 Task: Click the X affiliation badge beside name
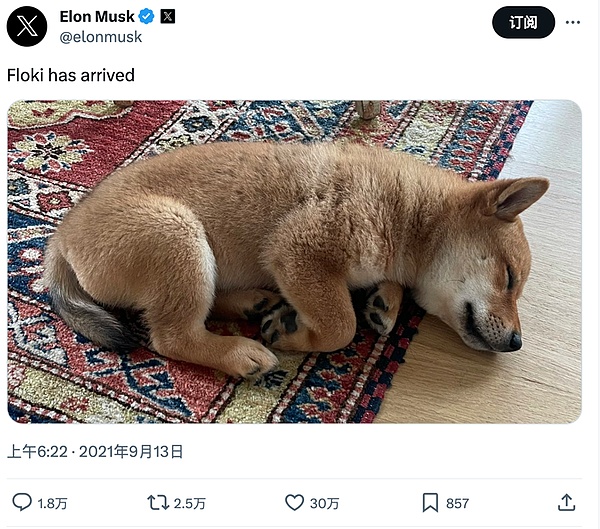(x=168, y=16)
